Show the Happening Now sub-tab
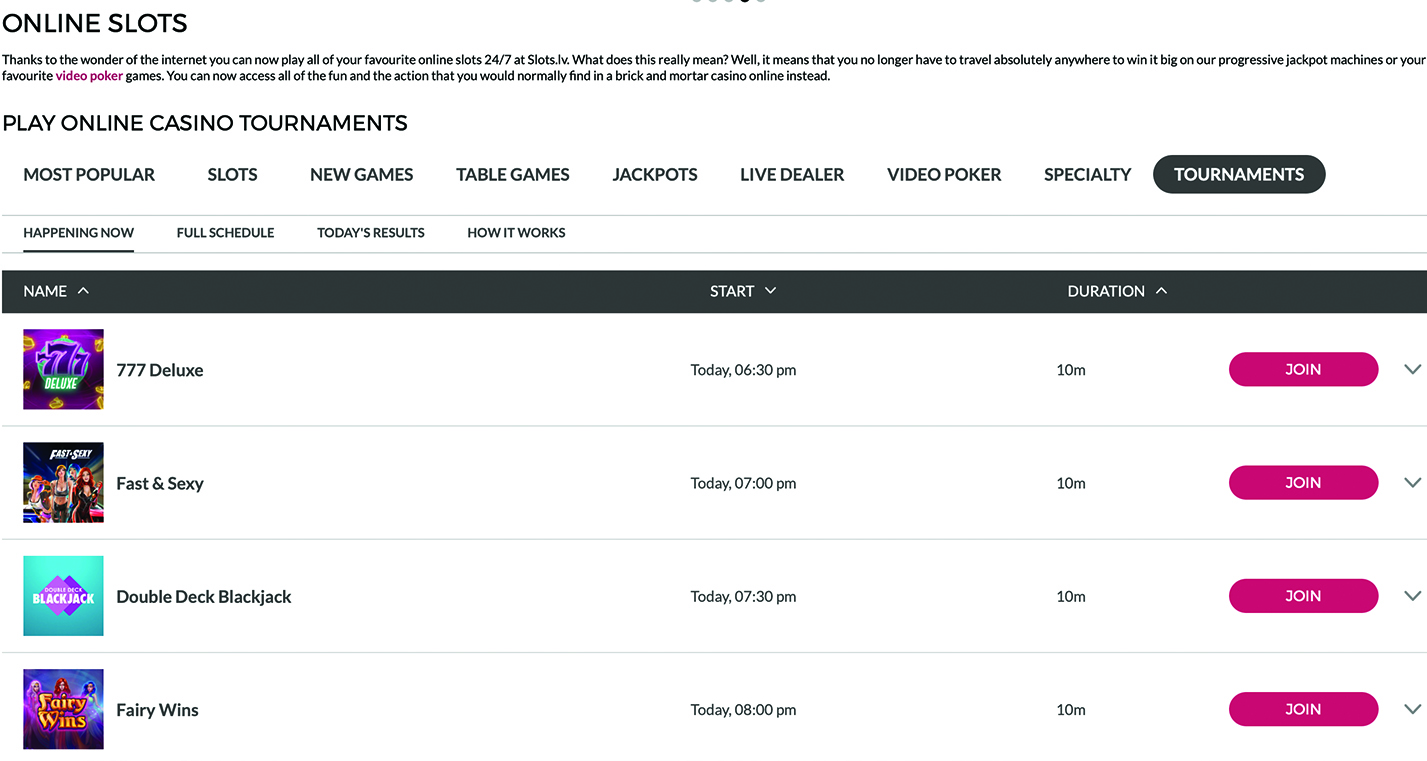Image resolution: width=1427 pixels, height=761 pixels. [78, 233]
